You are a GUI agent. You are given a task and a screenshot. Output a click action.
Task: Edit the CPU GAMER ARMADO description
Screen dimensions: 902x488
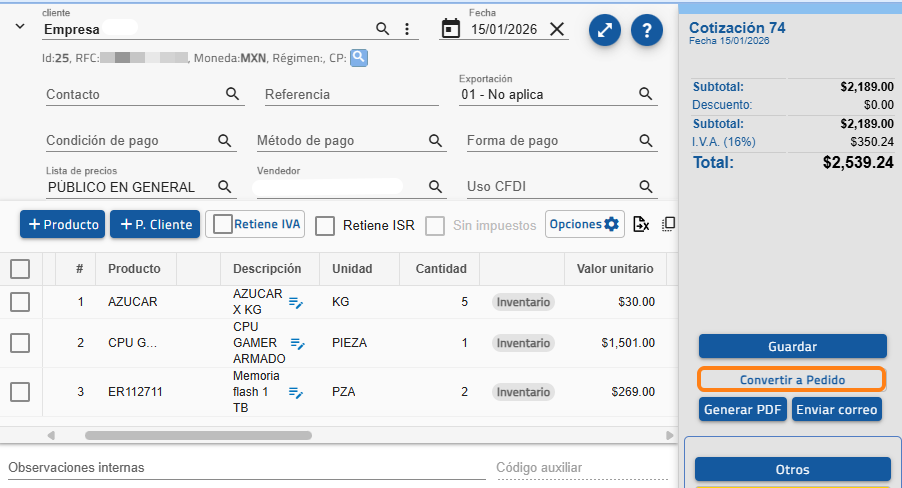click(x=297, y=344)
